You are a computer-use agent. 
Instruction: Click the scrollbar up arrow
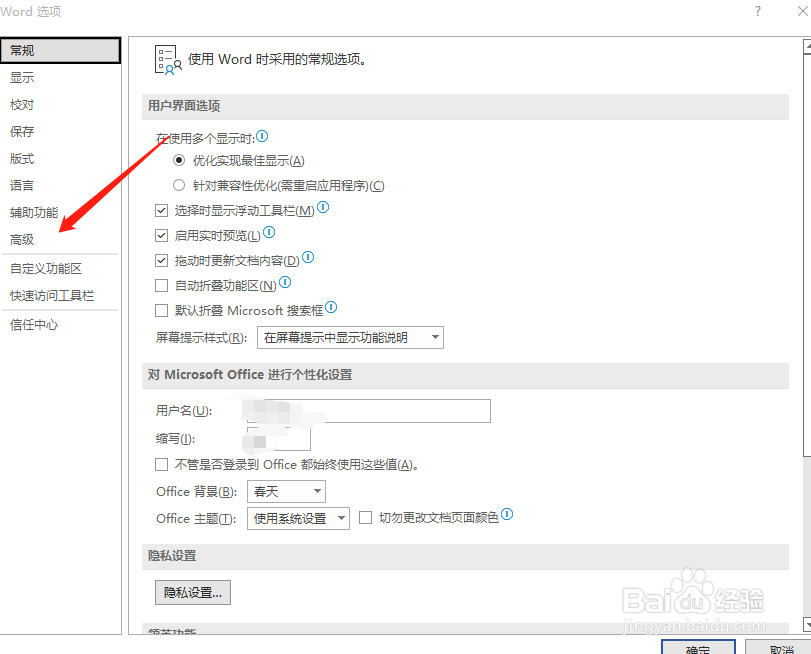(807, 46)
